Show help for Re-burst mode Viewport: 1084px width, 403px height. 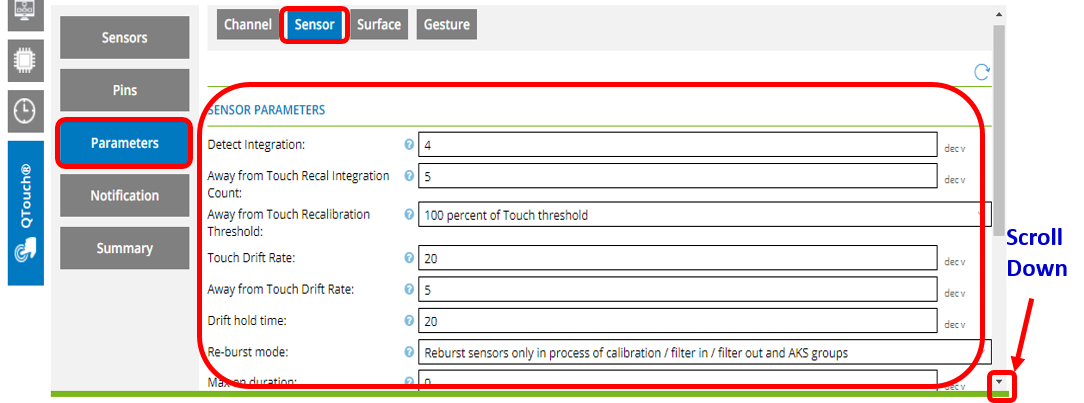(x=408, y=352)
